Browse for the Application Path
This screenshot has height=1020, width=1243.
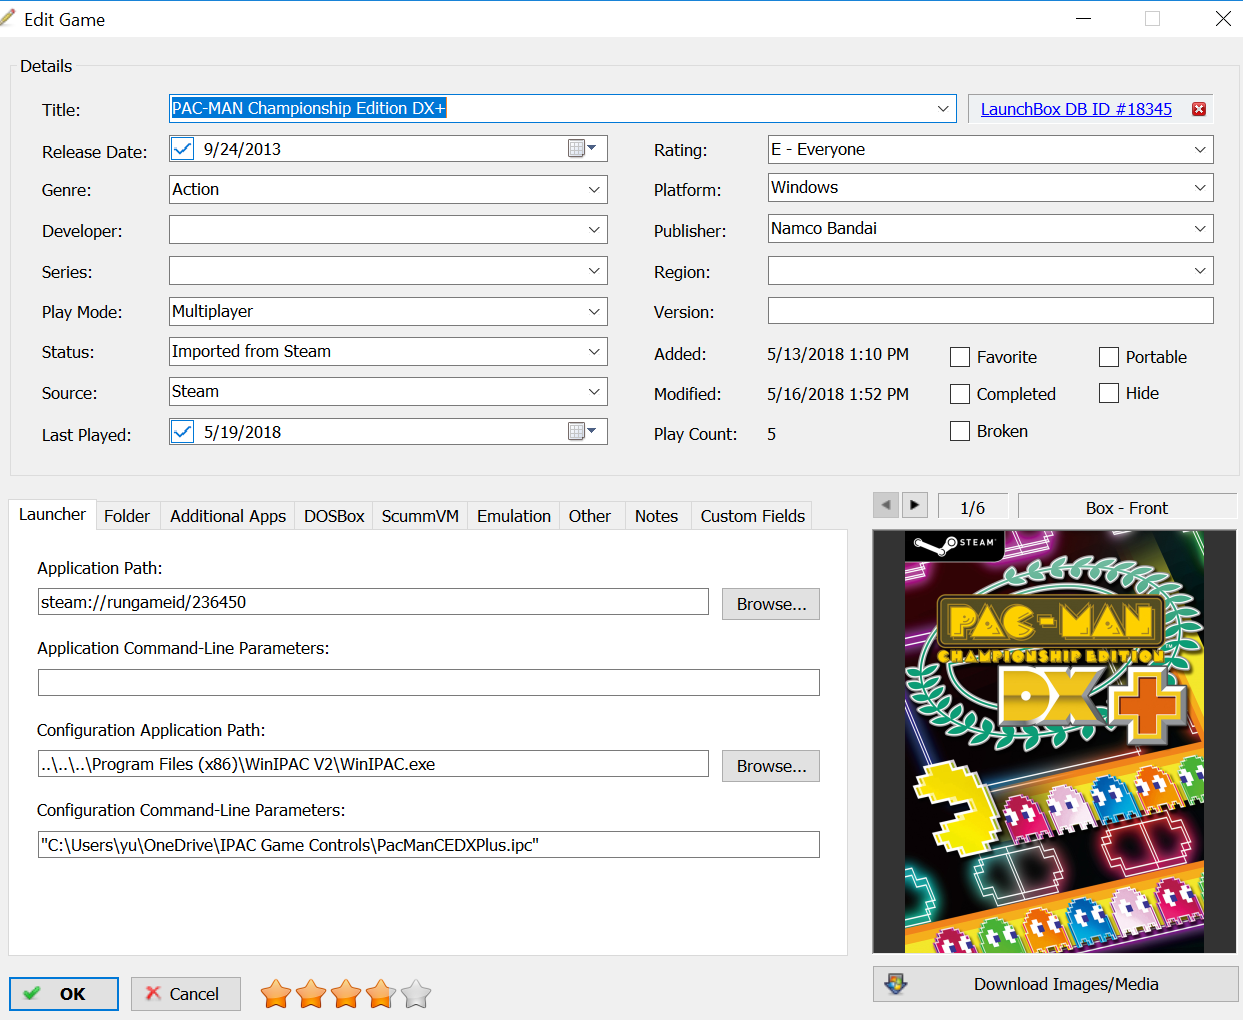pos(771,604)
